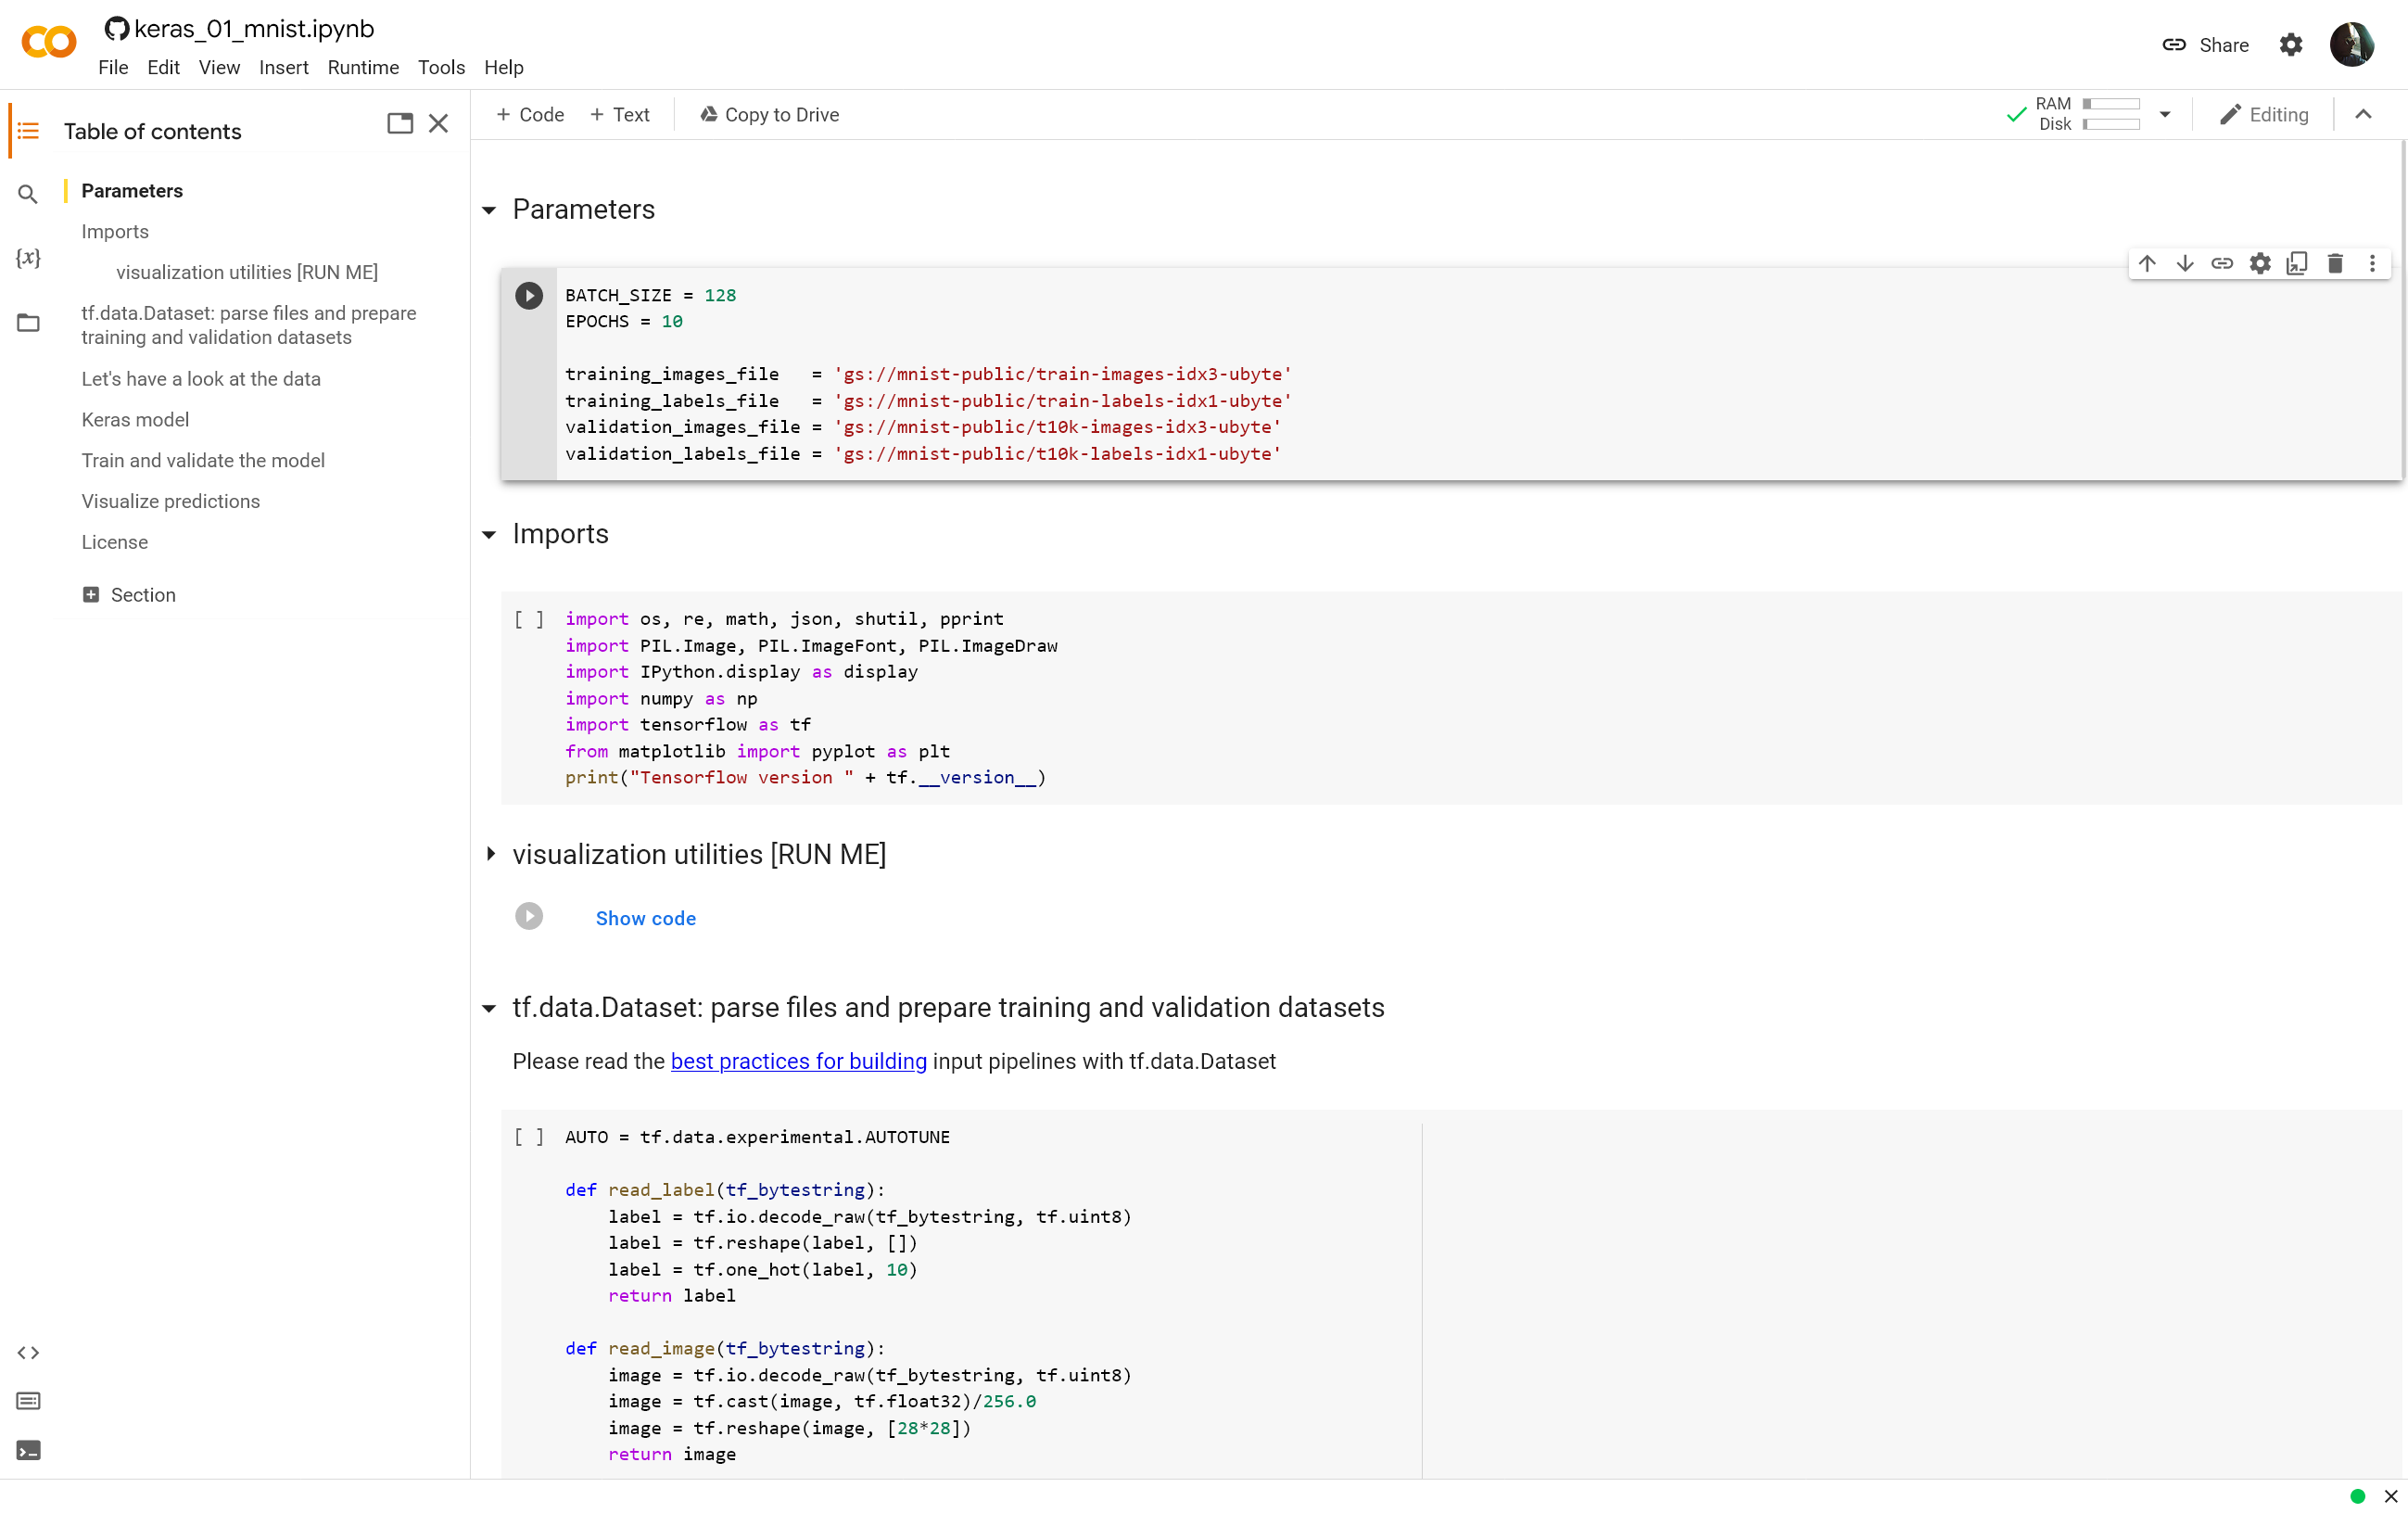Run the hidden visualization utilities cell
The width and height of the screenshot is (2408, 1513).
pos(529,916)
